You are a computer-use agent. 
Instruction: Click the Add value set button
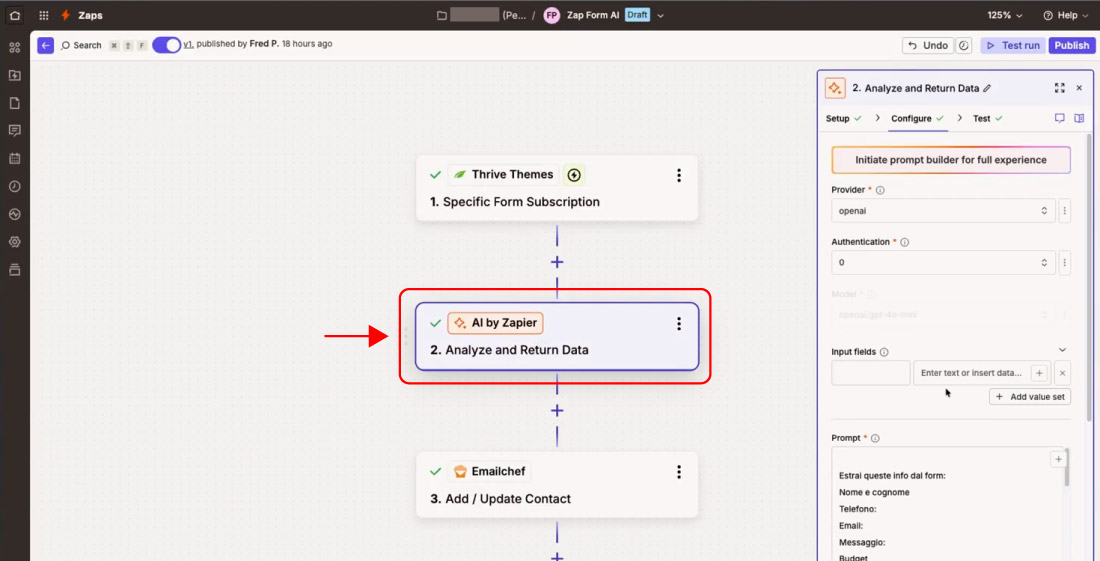pyautogui.click(x=1030, y=397)
